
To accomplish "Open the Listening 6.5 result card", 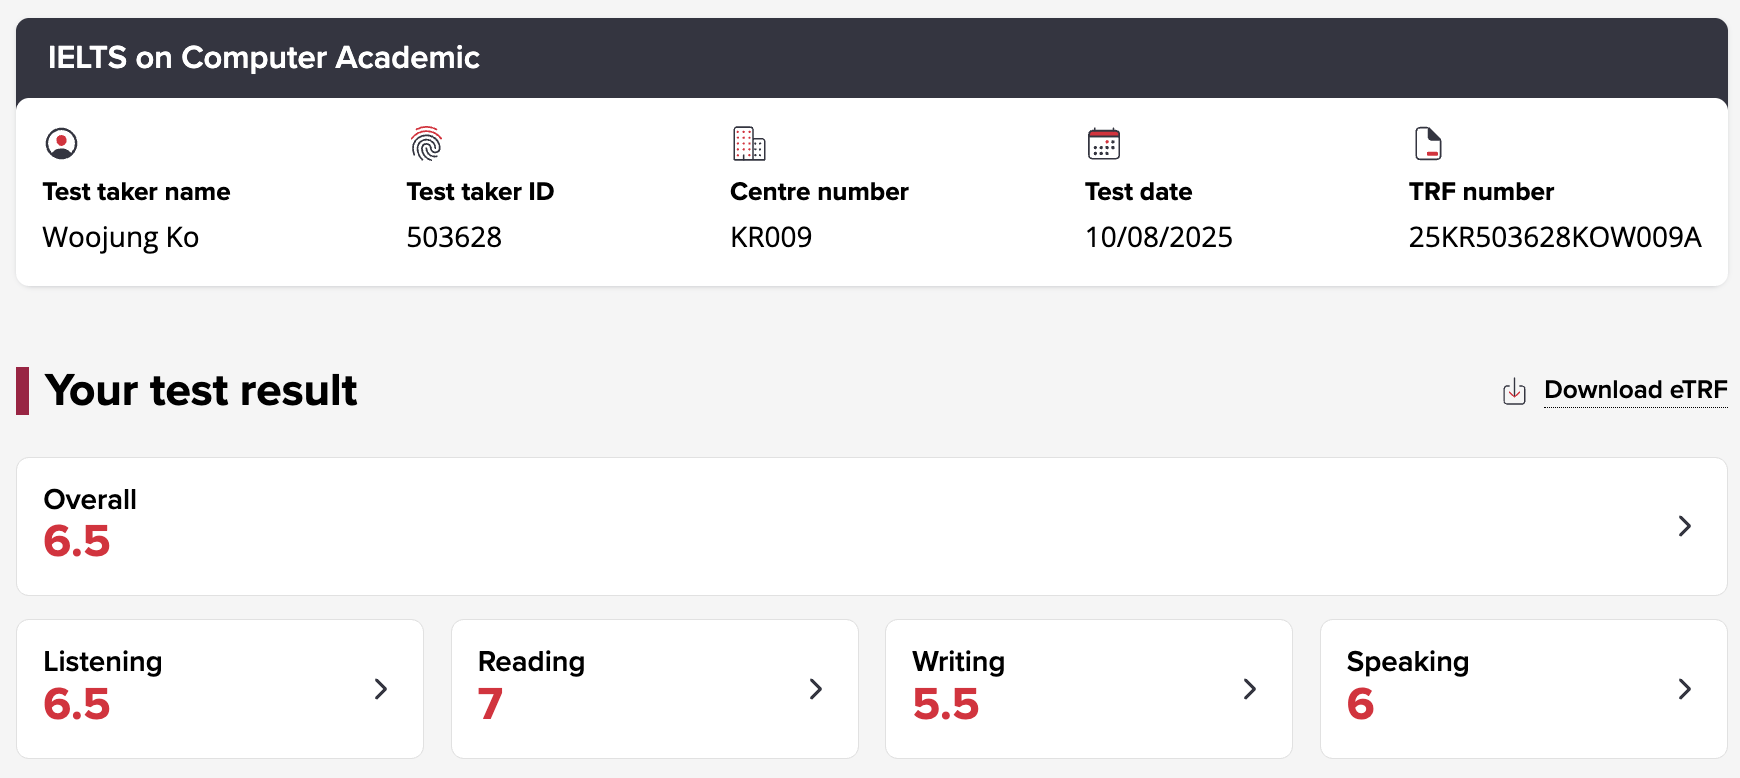I will point(200,689).
